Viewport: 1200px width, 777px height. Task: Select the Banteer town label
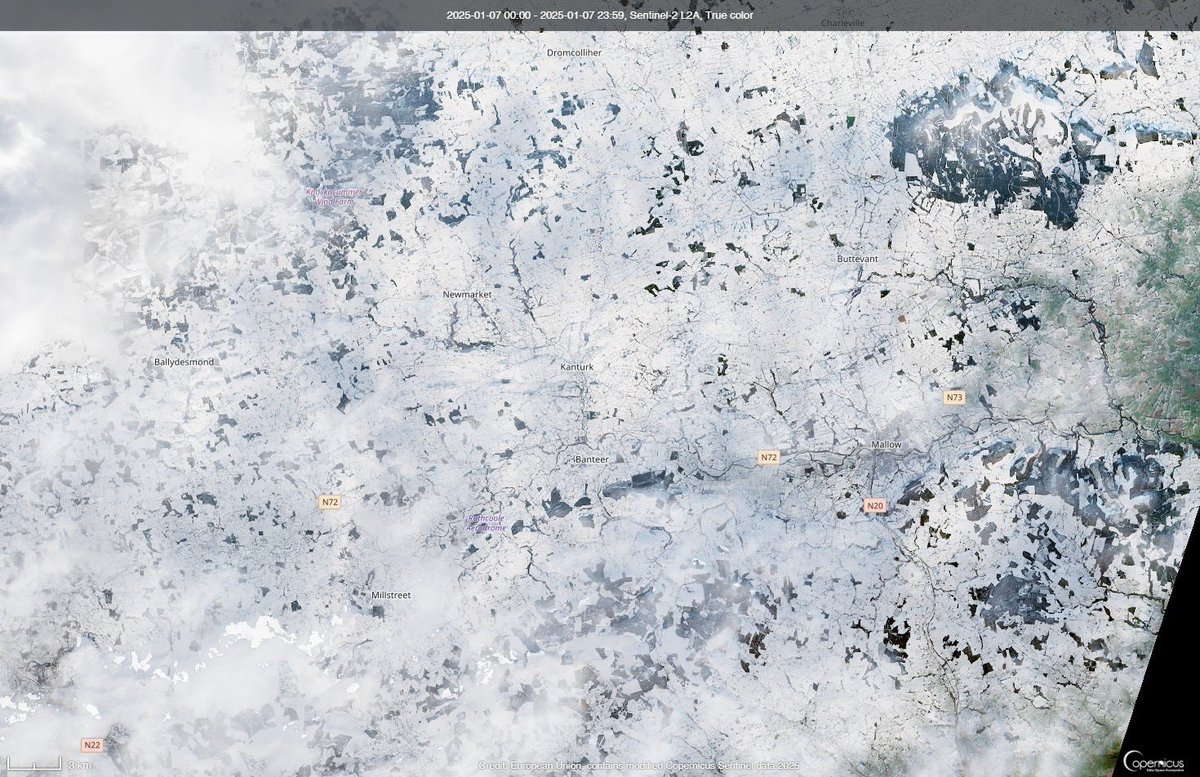click(592, 458)
